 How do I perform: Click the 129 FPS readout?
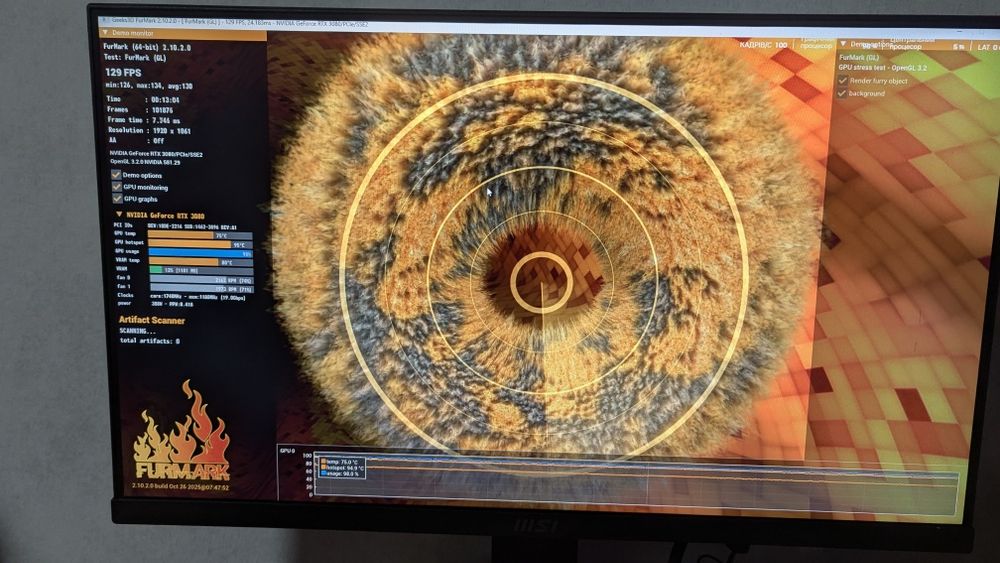(123, 73)
